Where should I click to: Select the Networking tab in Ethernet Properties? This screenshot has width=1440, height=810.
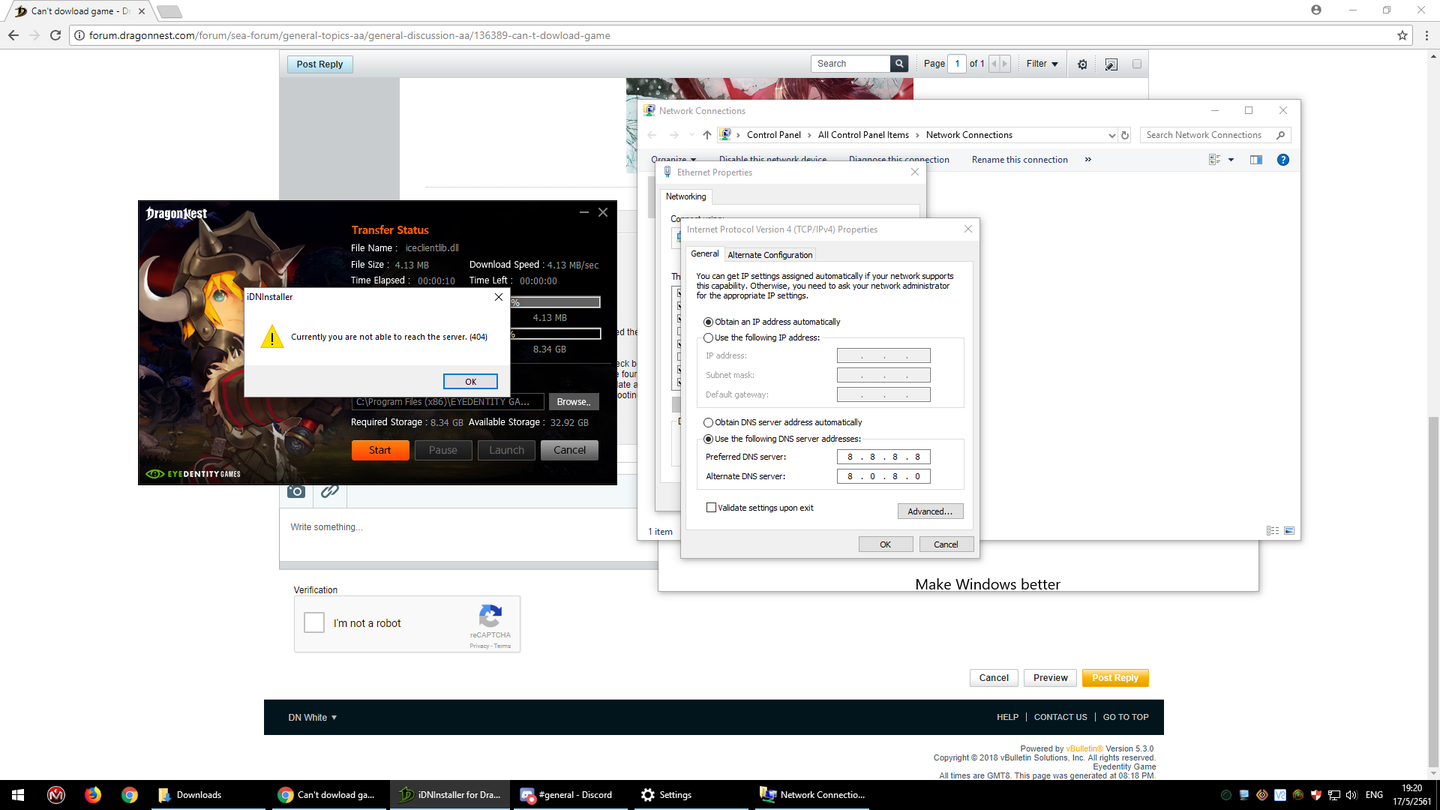click(686, 197)
